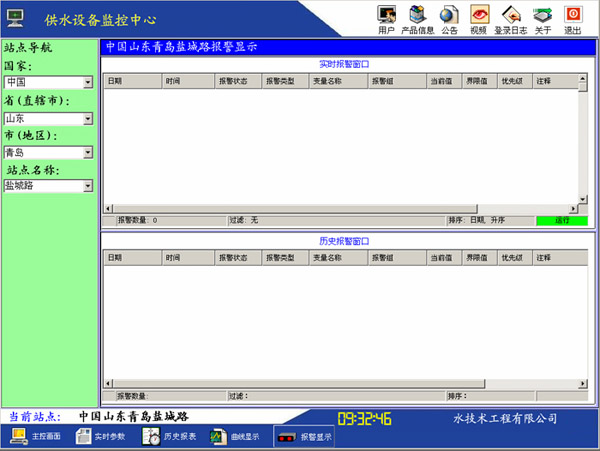Screen dimensions: 600x451
Task: Click 日期 column header in real-time alarm table
Action: point(132,81)
